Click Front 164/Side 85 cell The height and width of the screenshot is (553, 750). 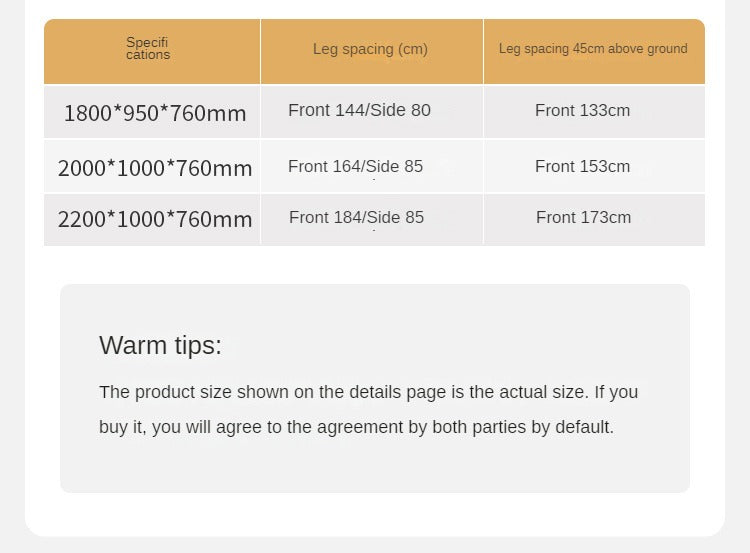372,166
